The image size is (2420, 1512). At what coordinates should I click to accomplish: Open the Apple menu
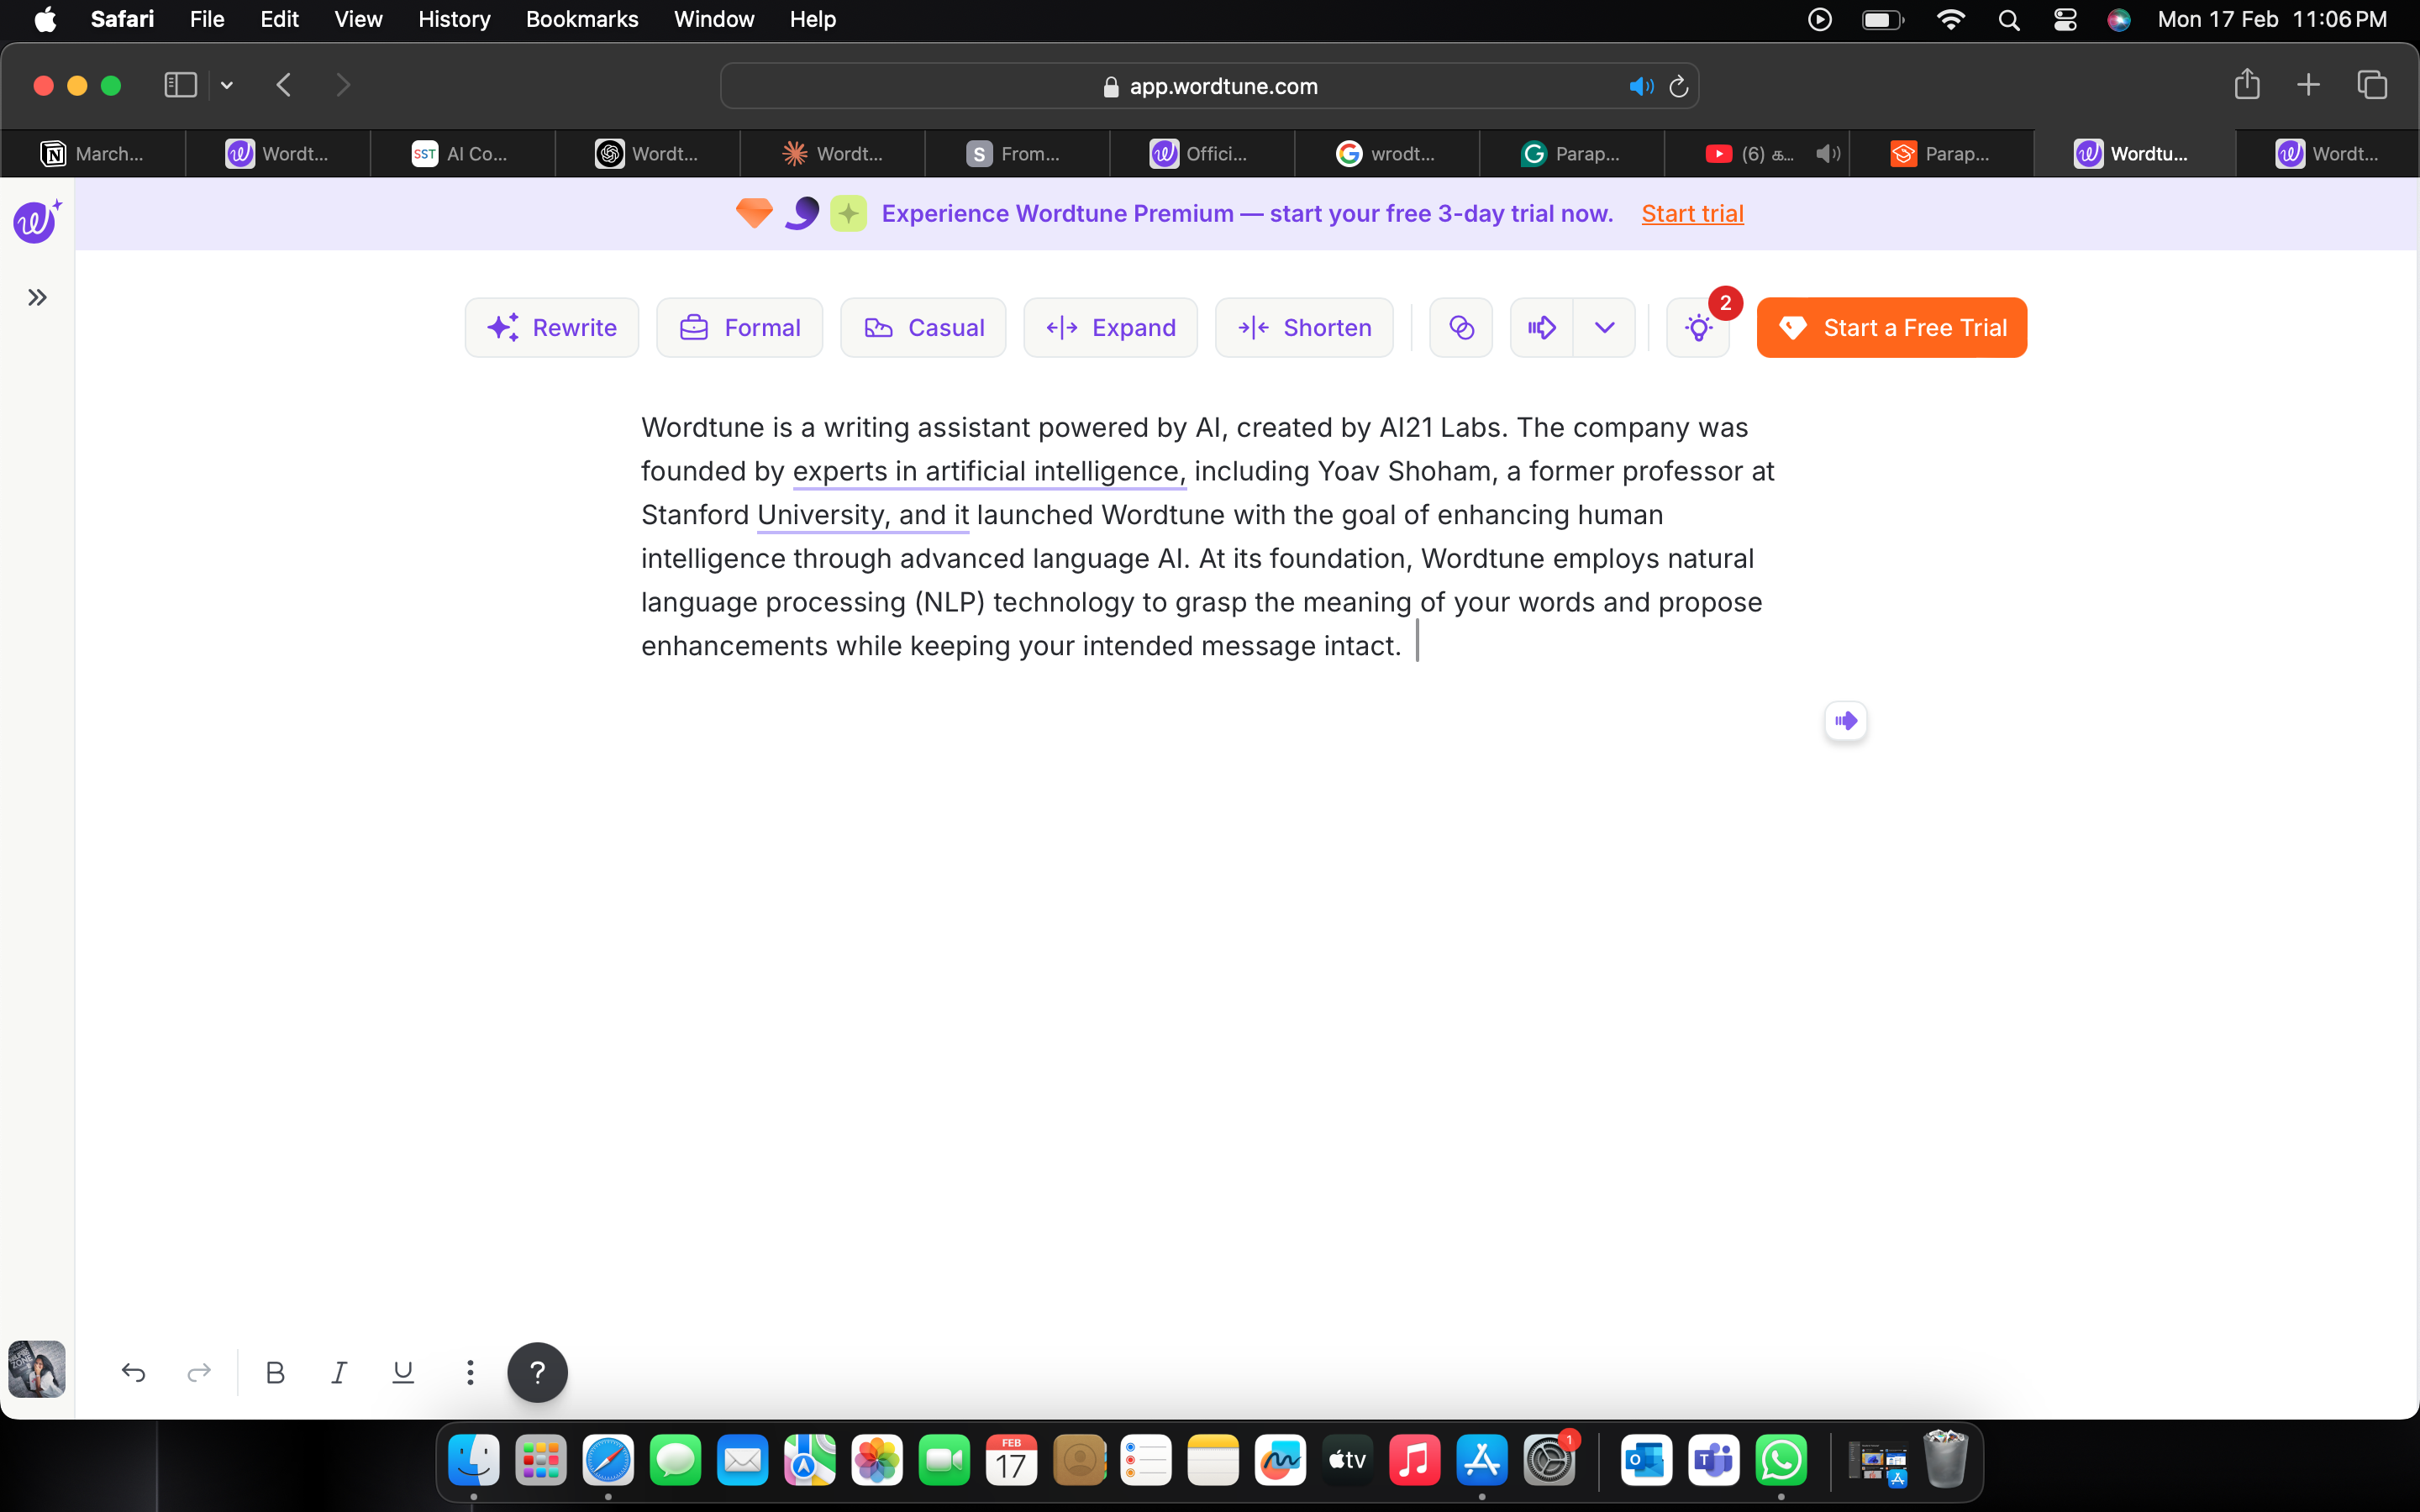coord(45,19)
